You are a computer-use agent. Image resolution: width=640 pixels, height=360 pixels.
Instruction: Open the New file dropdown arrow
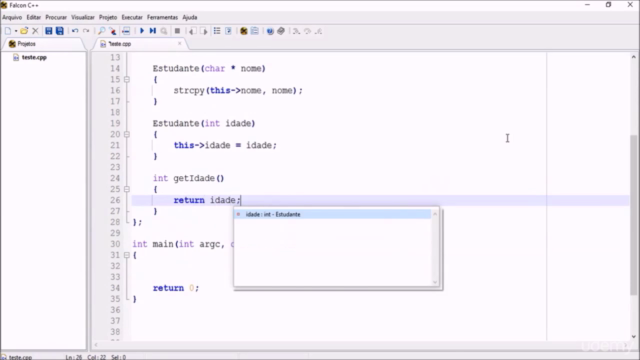coord(16,31)
